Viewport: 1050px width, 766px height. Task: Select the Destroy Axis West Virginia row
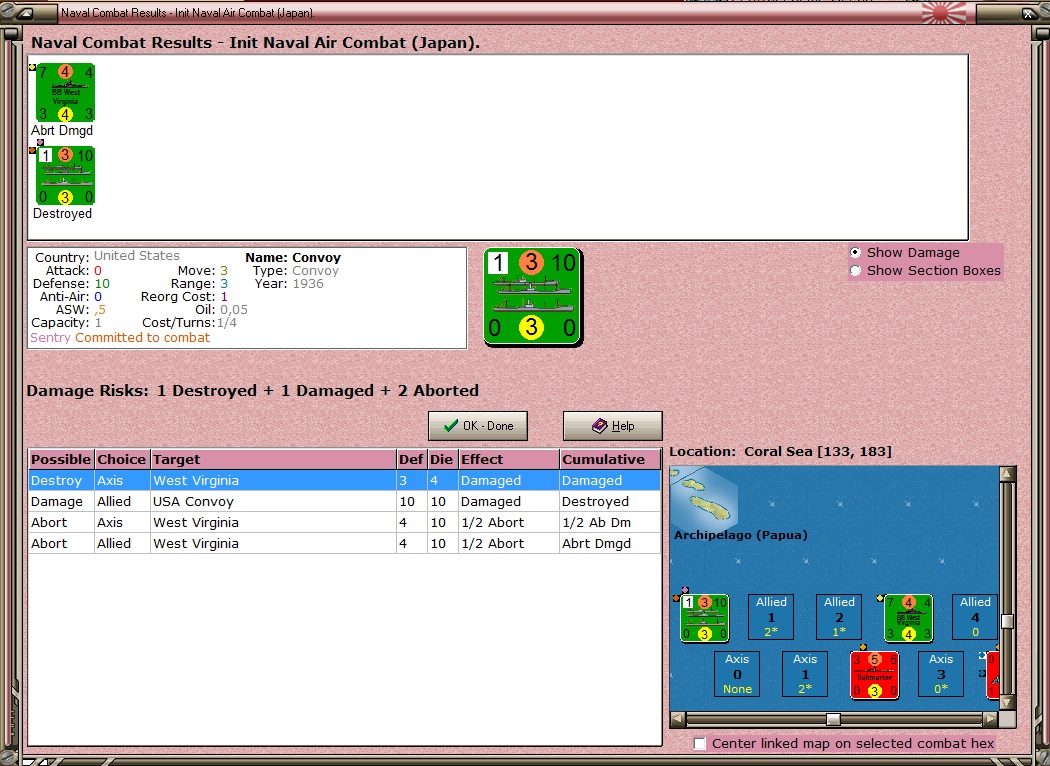pos(344,480)
